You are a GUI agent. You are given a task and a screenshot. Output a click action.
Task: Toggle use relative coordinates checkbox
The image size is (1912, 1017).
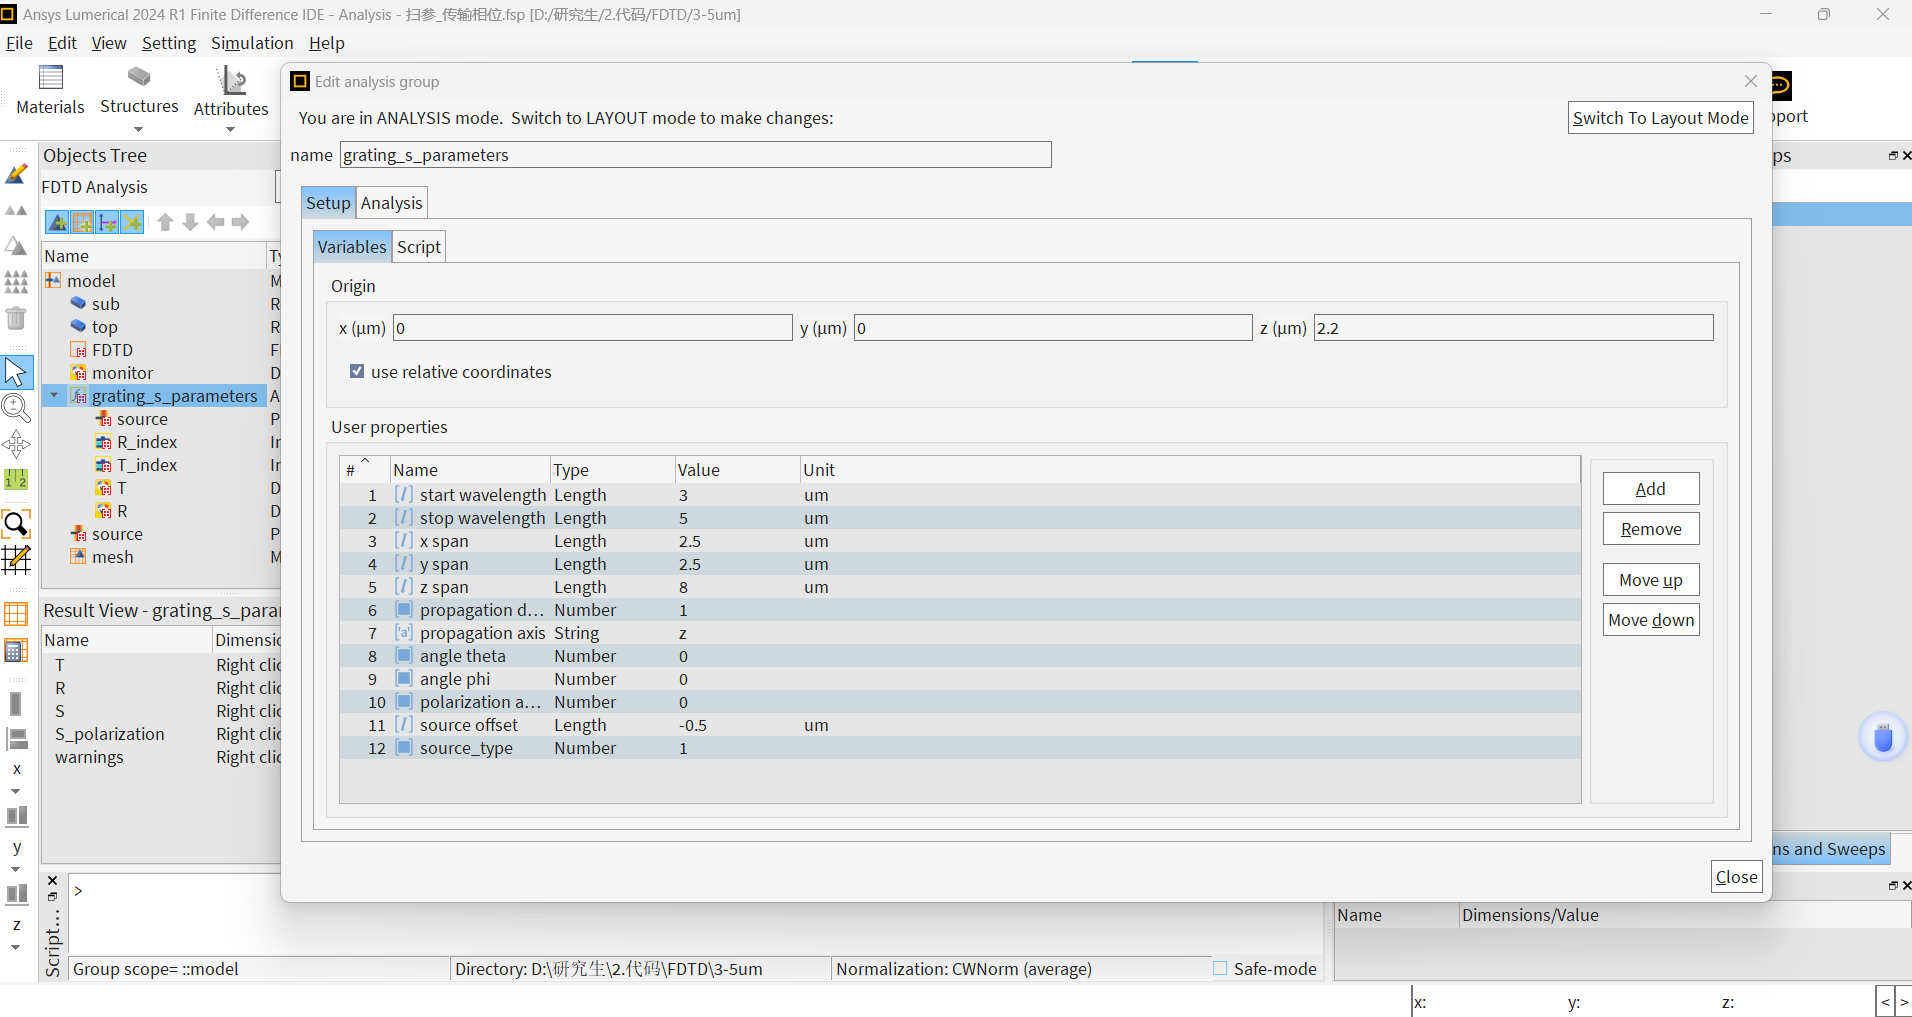point(357,371)
